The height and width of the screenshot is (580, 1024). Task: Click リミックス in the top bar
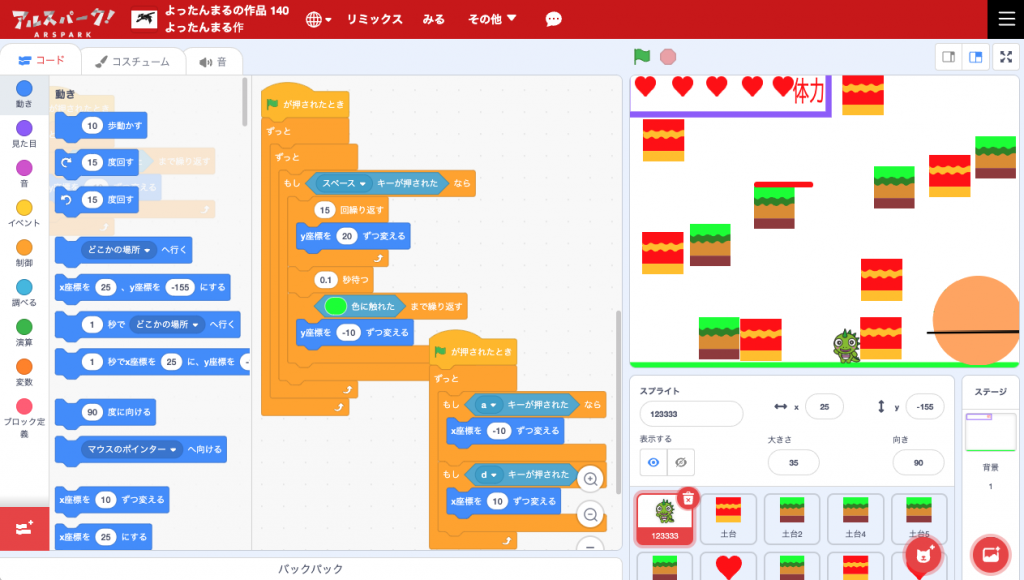pyautogui.click(x=374, y=20)
